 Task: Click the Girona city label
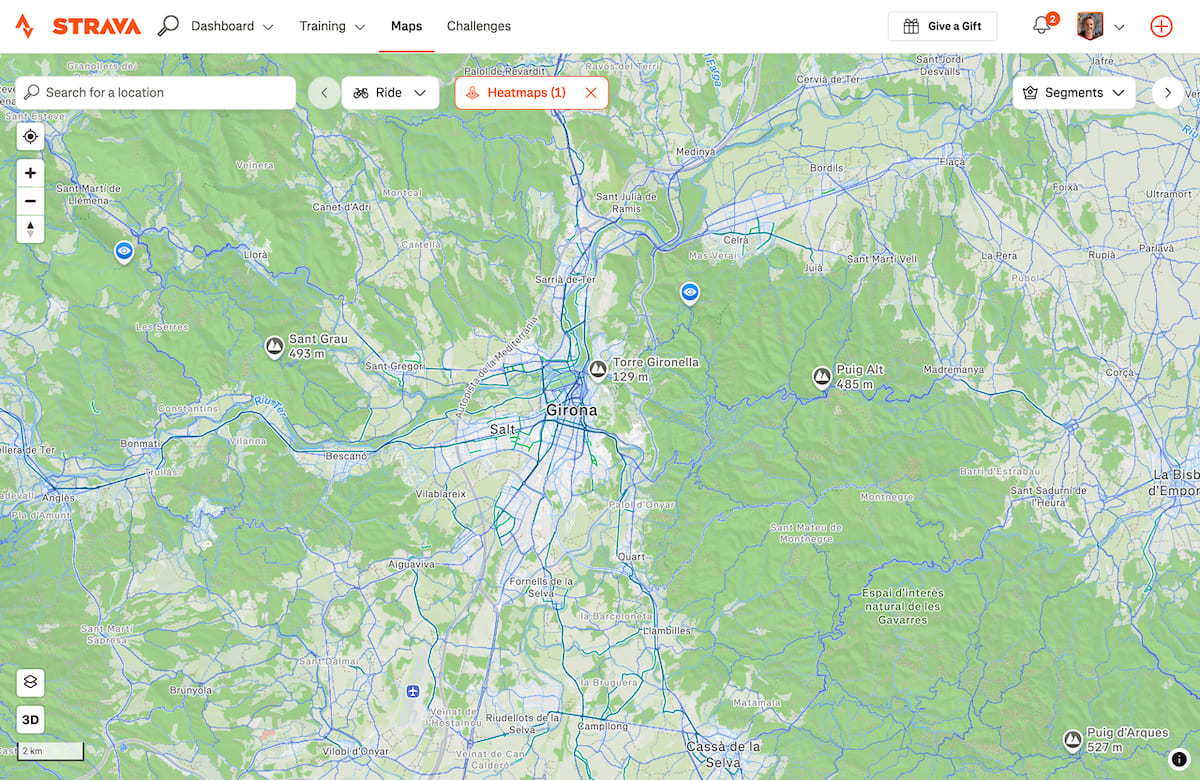click(x=572, y=410)
